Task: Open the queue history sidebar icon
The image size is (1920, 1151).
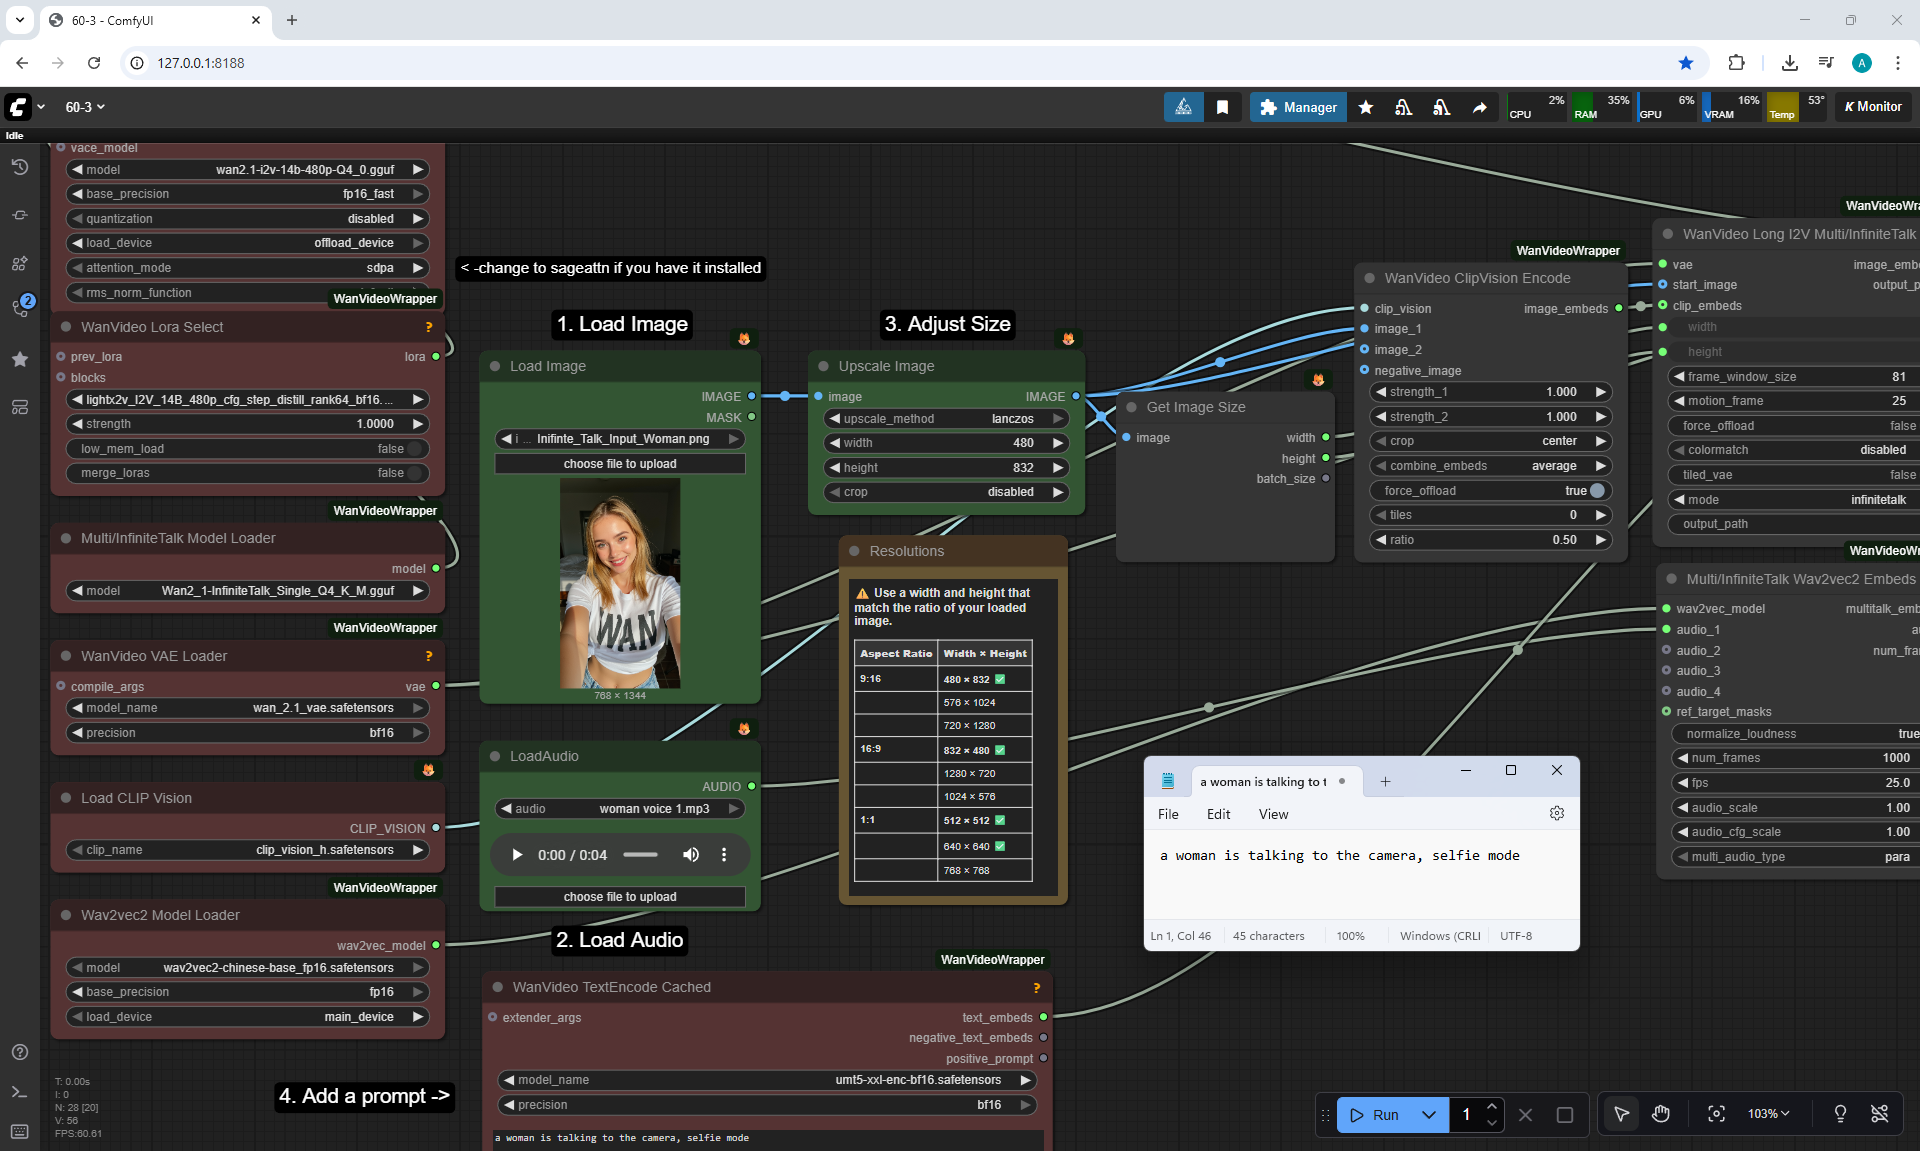Action: pyautogui.click(x=19, y=167)
